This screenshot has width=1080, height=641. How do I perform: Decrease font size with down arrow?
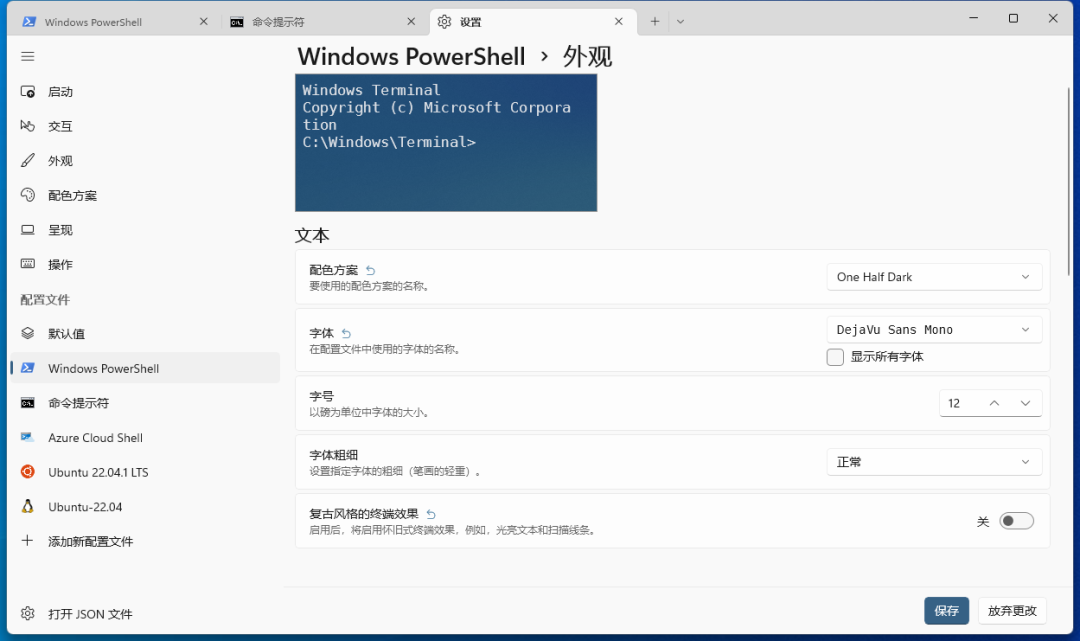point(1026,403)
